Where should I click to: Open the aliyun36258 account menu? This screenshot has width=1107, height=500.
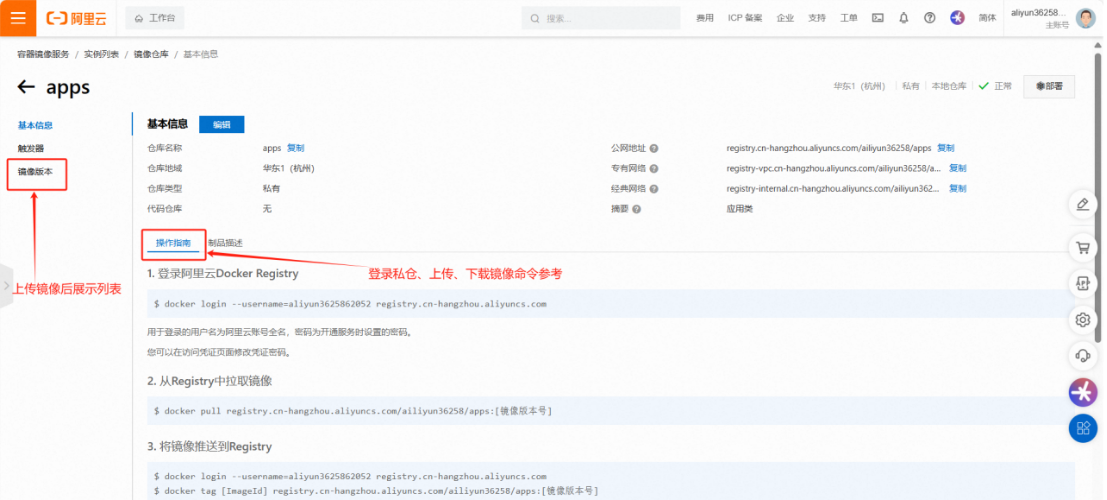(1039, 18)
